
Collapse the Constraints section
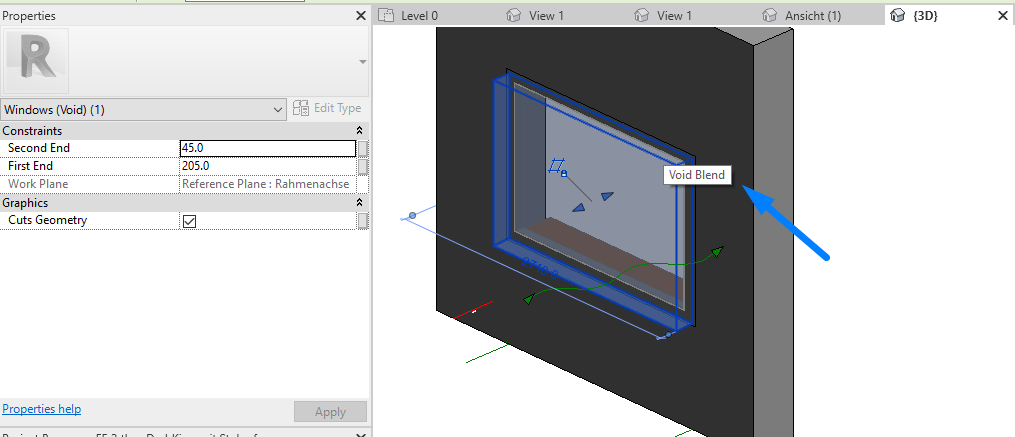tap(360, 131)
